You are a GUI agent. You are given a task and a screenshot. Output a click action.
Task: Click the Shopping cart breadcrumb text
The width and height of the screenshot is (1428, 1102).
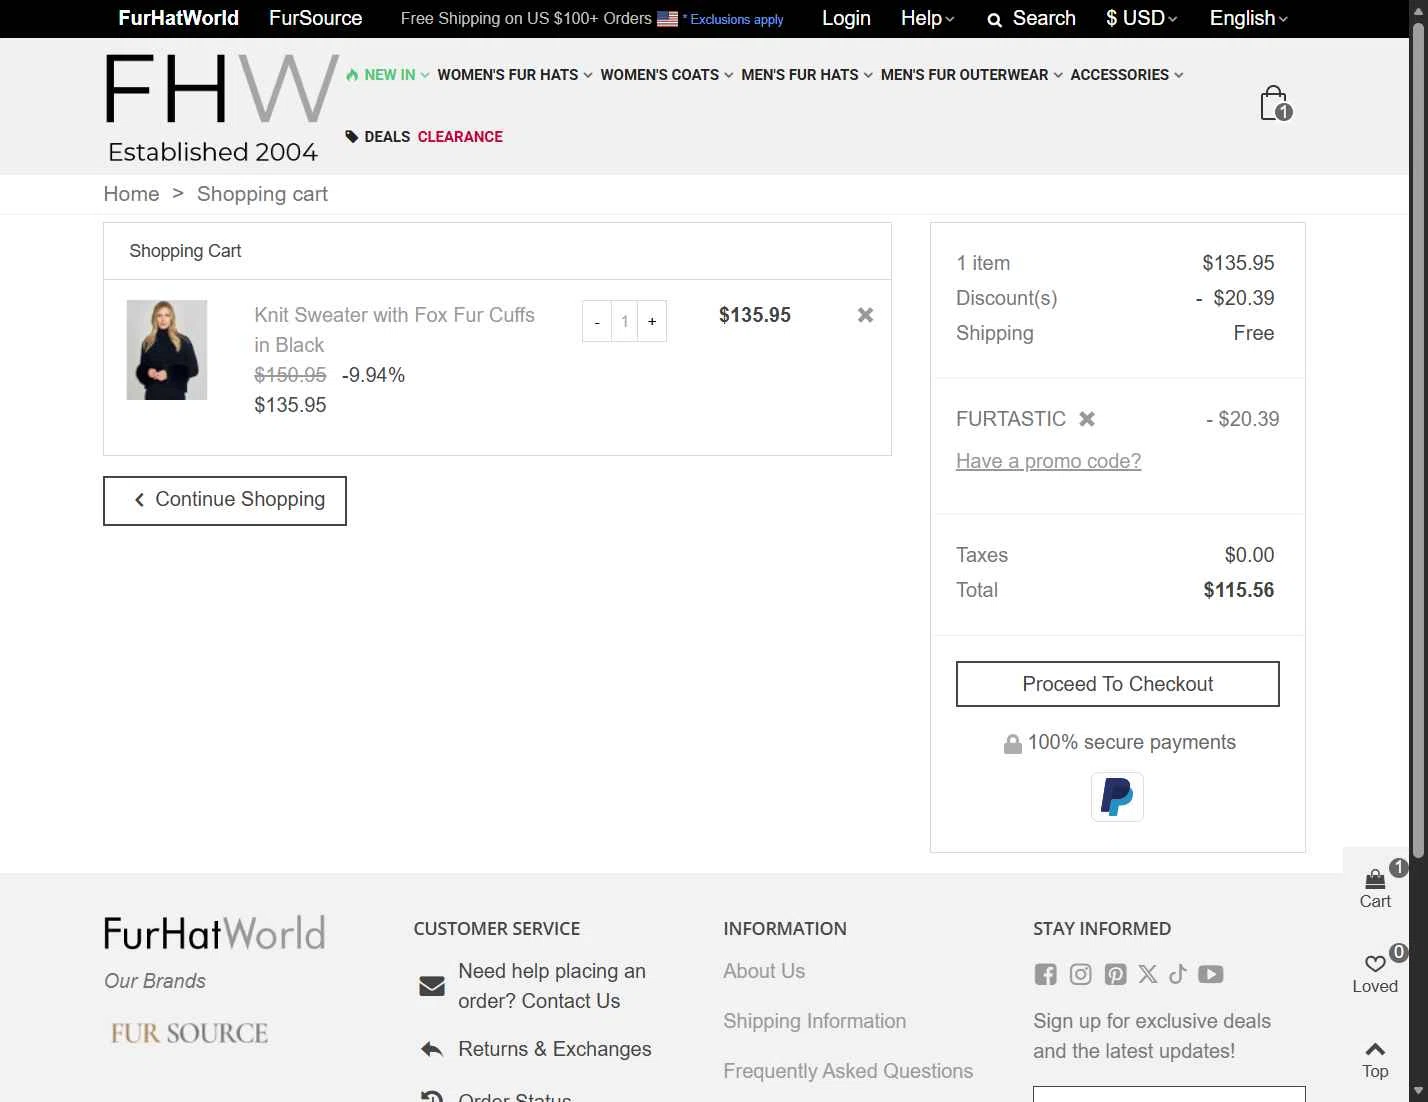(x=262, y=194)
